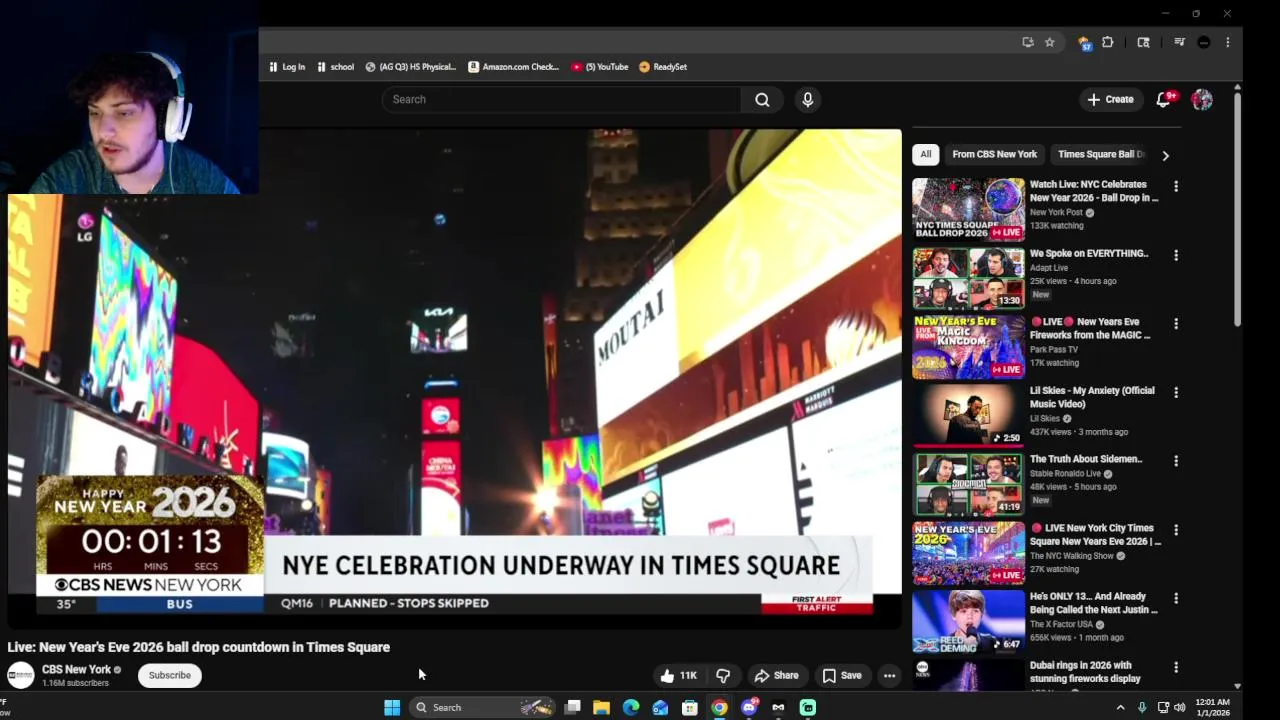Open YouTube notifications bell

pyautogui.click(x=1163, y=99)
